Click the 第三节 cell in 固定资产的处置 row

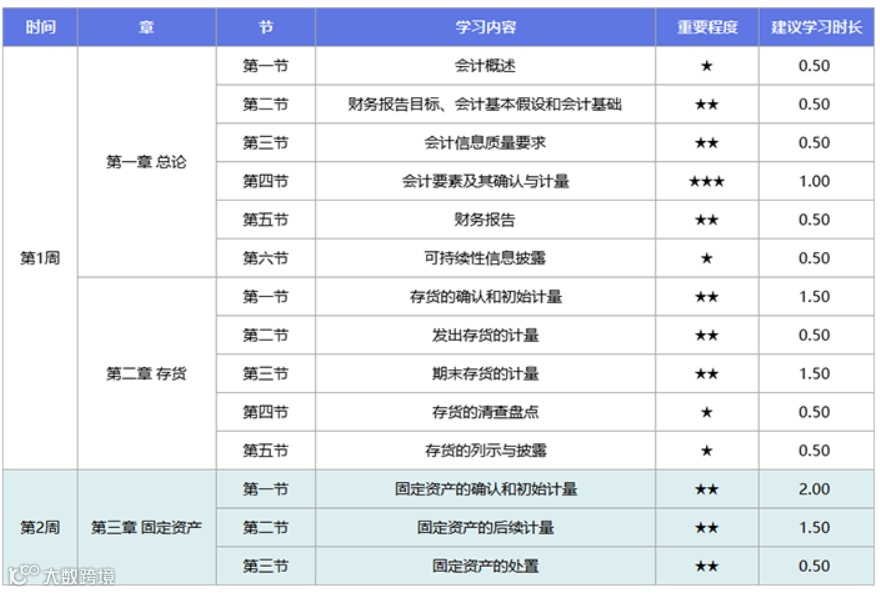coord(265,566)
